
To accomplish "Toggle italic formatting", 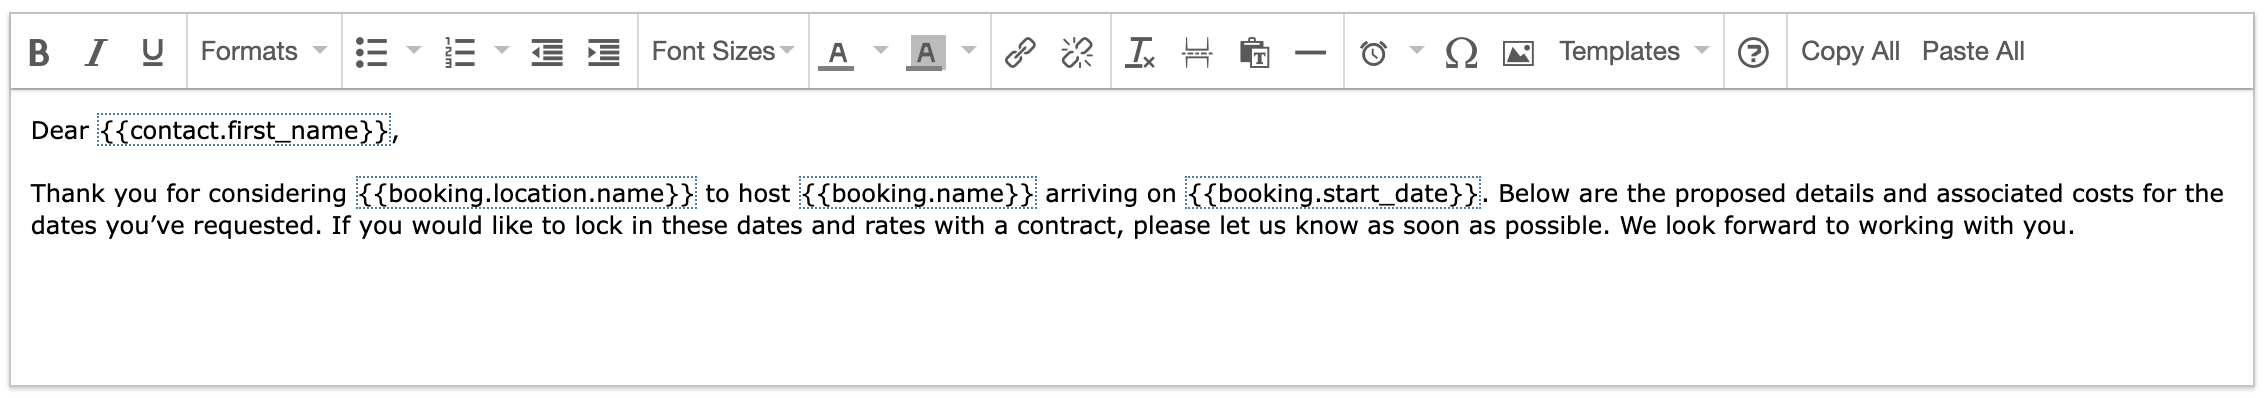I will pyautogui.click(x=96, y=52).
